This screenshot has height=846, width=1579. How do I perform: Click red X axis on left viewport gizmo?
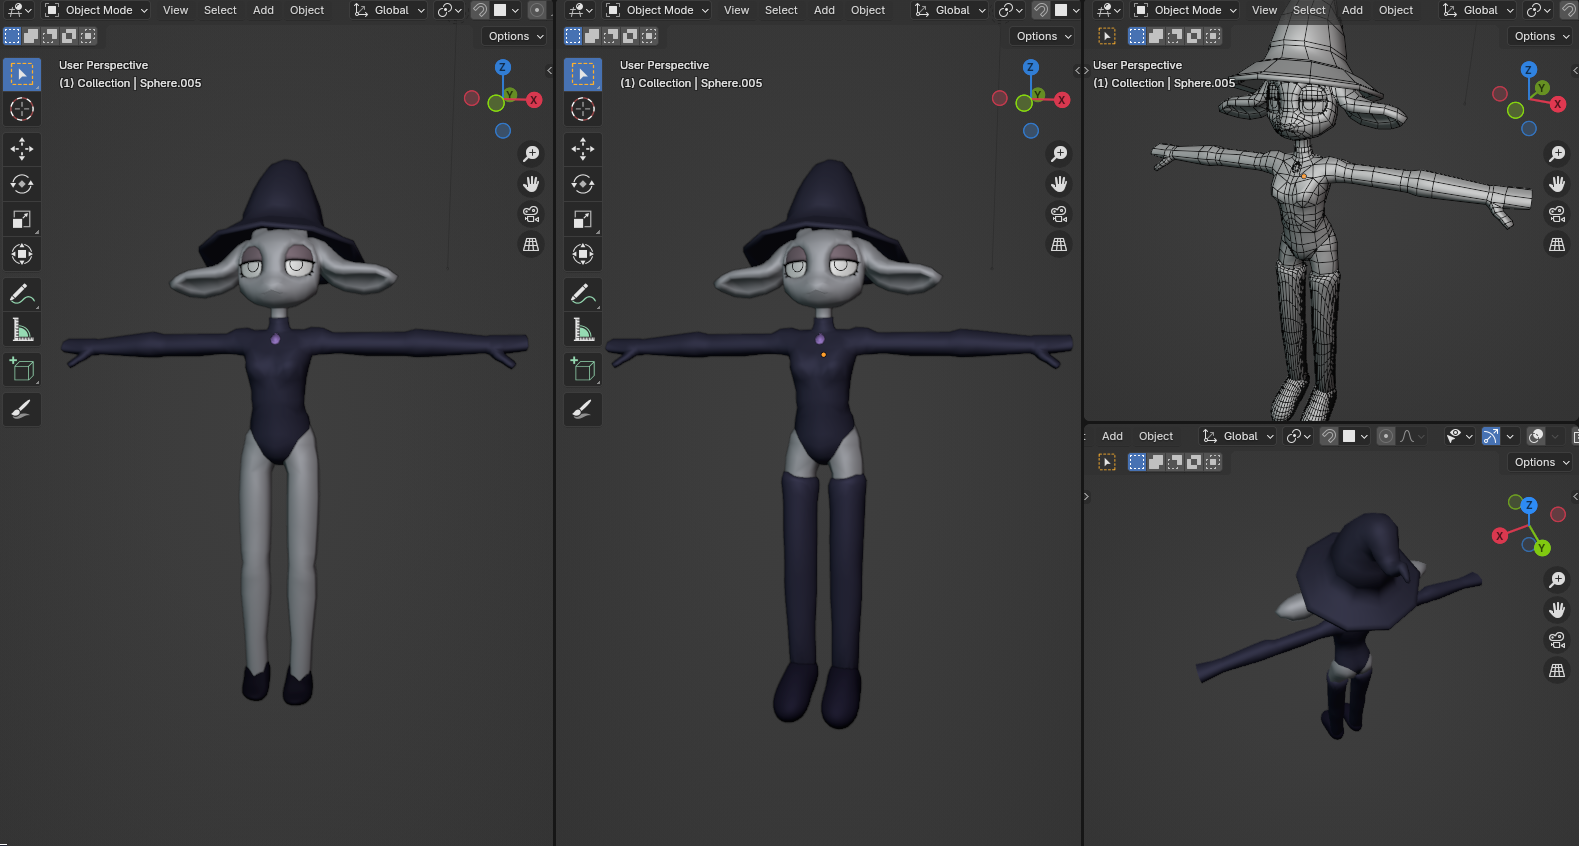pyautogui.click(x=534, y=100)
